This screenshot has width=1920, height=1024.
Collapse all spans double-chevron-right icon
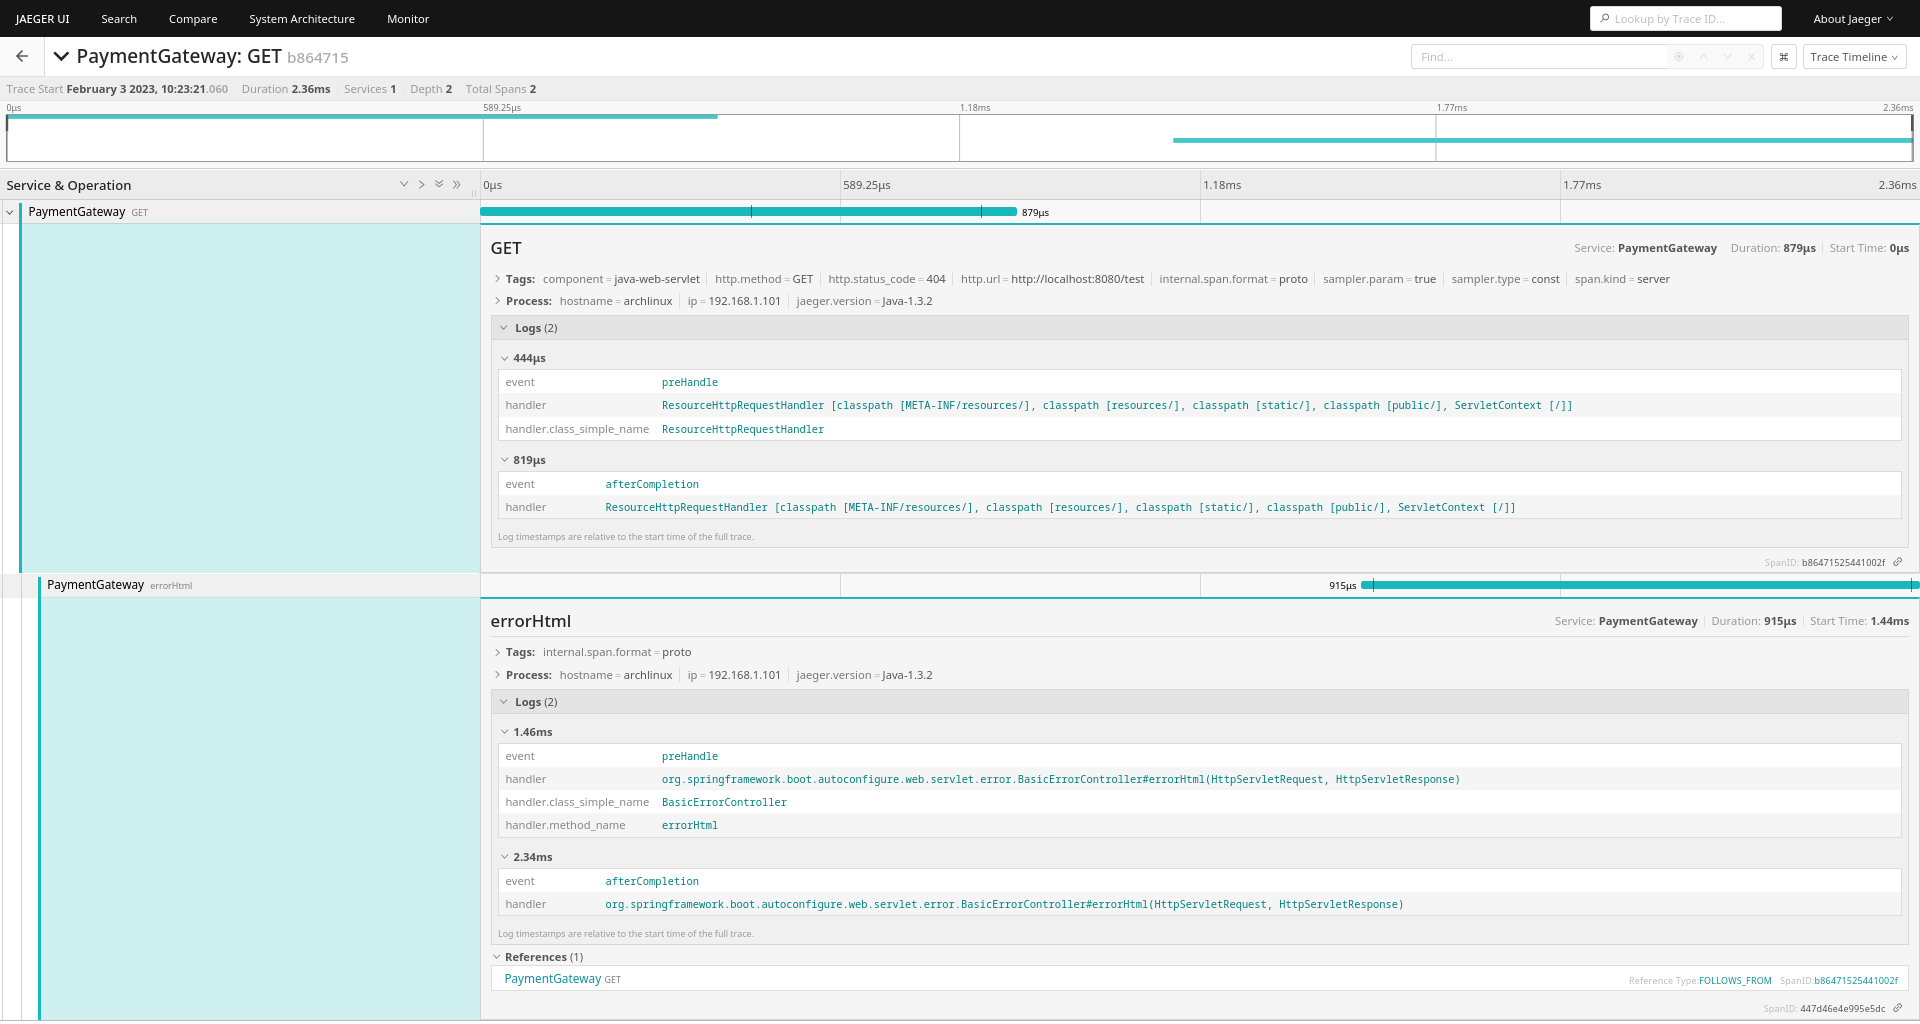[x=457, y=184]
